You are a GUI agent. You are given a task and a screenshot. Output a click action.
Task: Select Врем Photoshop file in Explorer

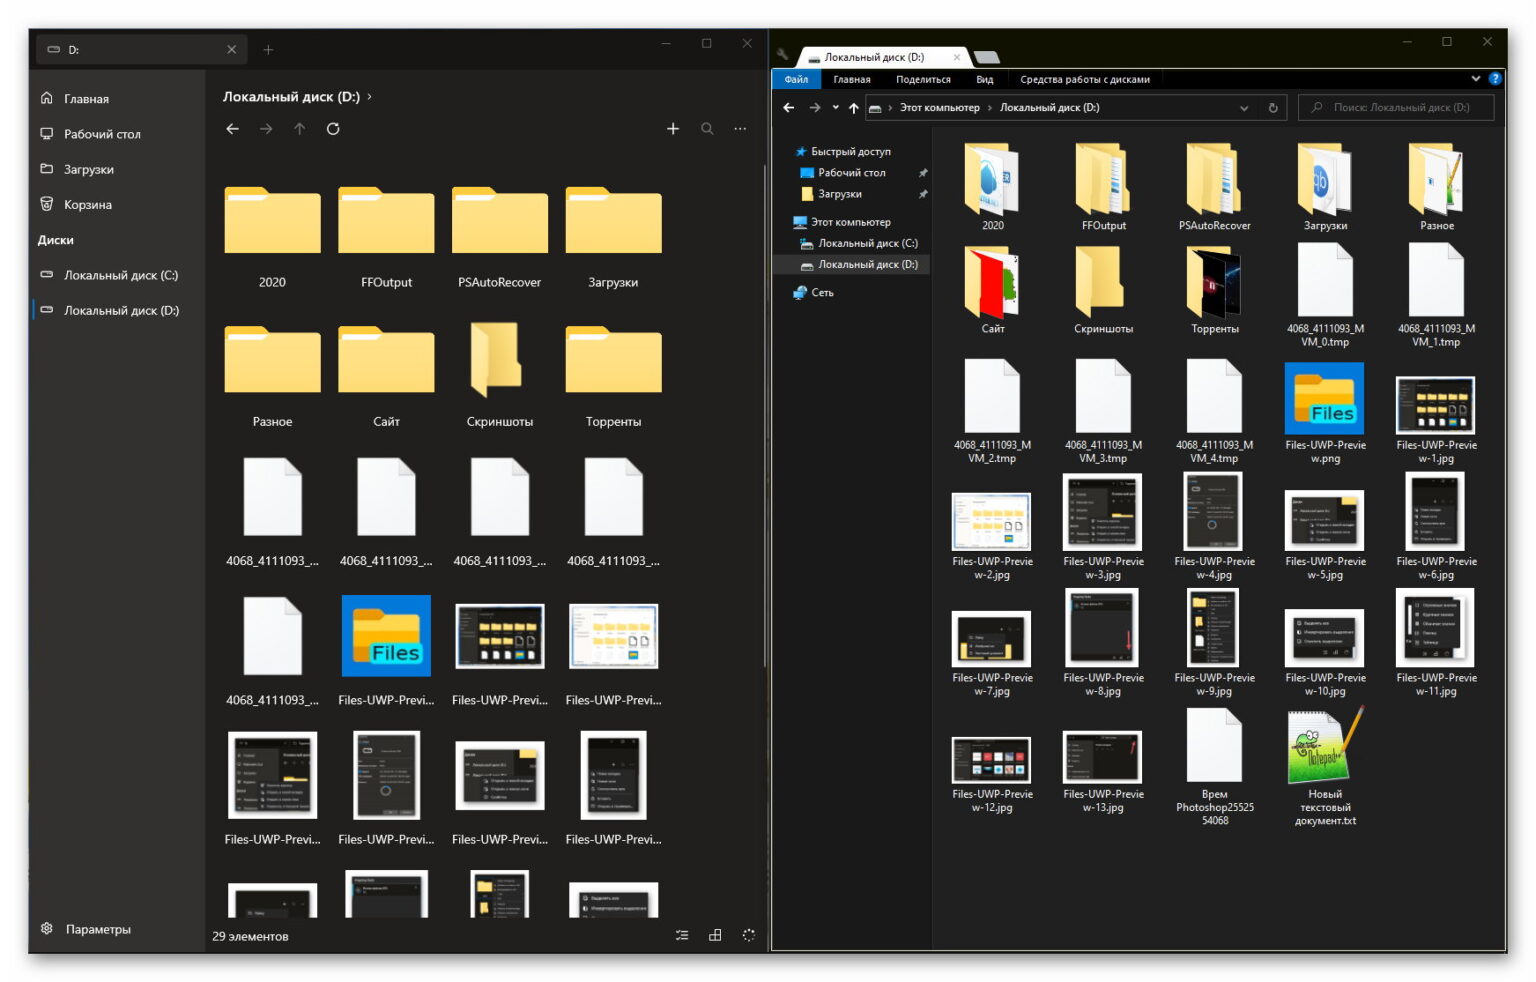point(1214,766)
